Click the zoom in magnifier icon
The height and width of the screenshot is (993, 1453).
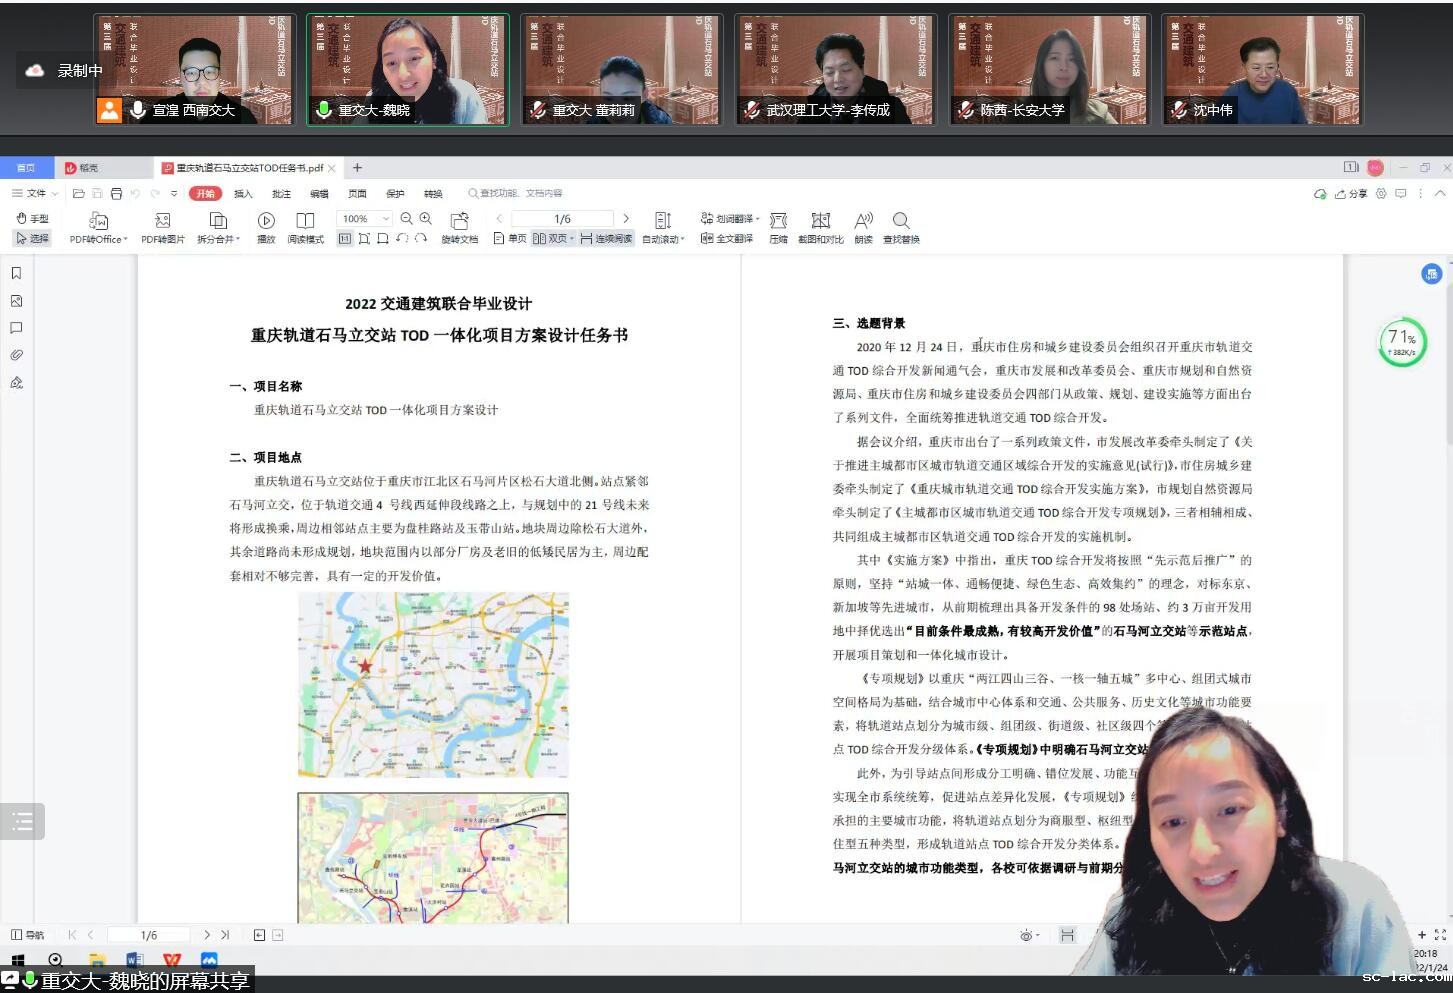pos(426,219)
